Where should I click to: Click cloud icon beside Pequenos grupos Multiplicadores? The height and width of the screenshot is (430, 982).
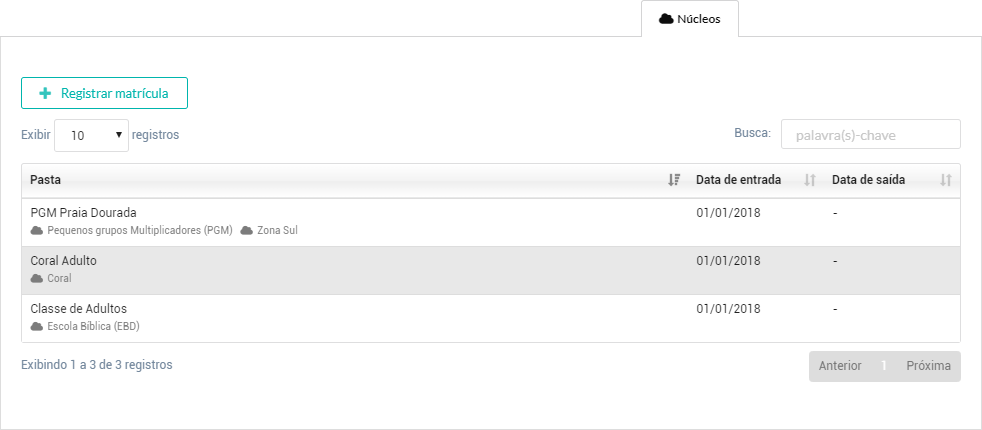37,230
